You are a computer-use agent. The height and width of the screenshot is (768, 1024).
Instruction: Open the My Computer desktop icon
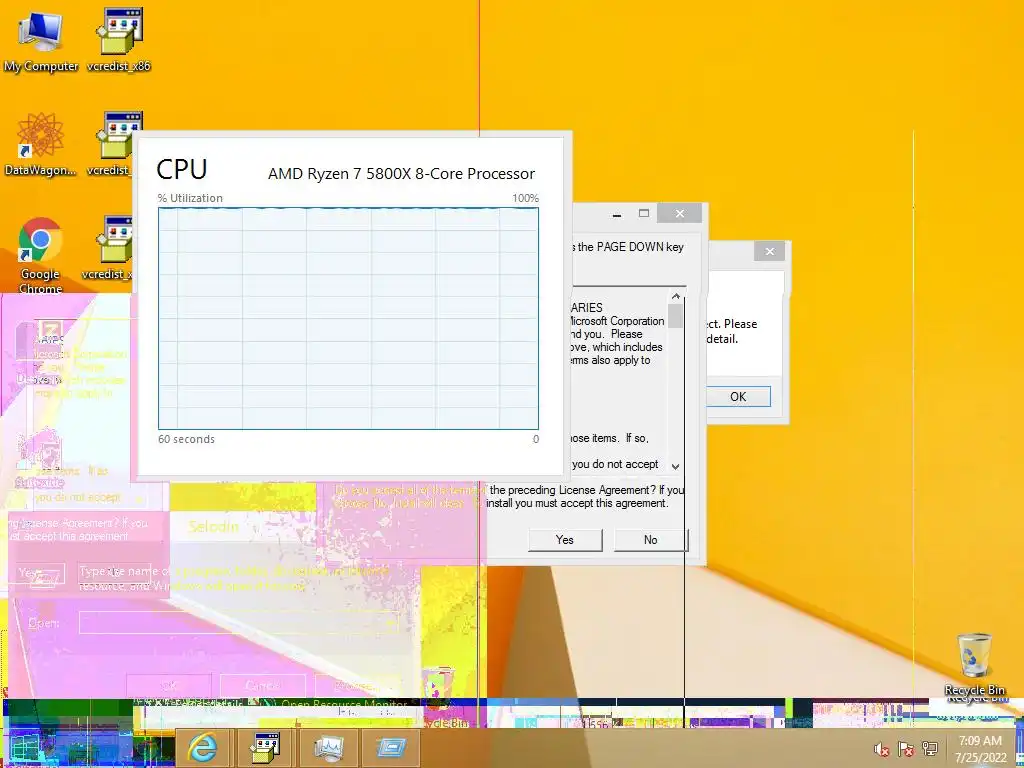tap(40, 41)
